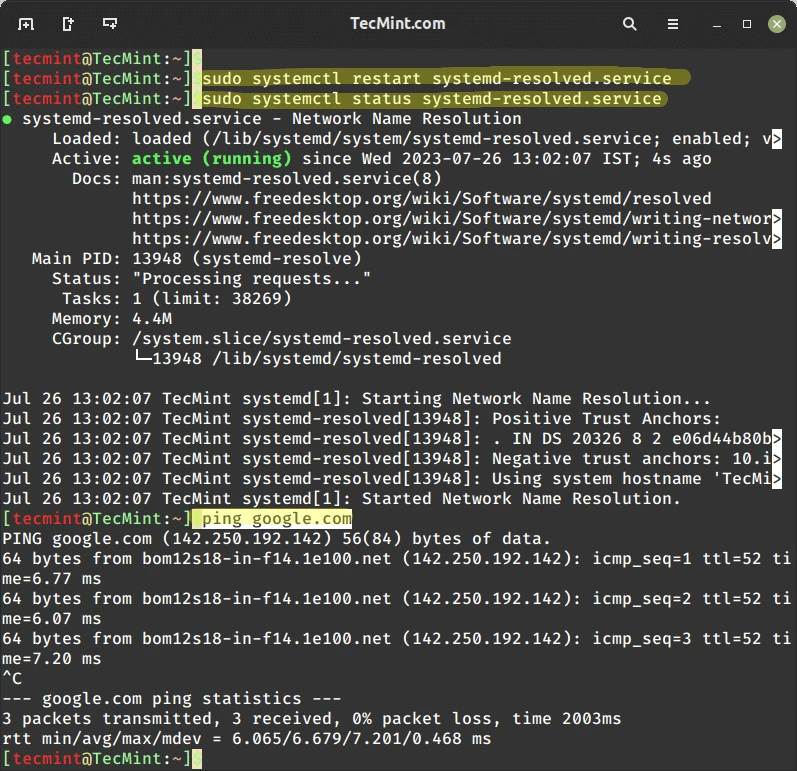Click the 'sudo systemctl status systemd-resolved.service' command
Screen dimensions: 797x771
pyautogui.click(x=432, y=98)
